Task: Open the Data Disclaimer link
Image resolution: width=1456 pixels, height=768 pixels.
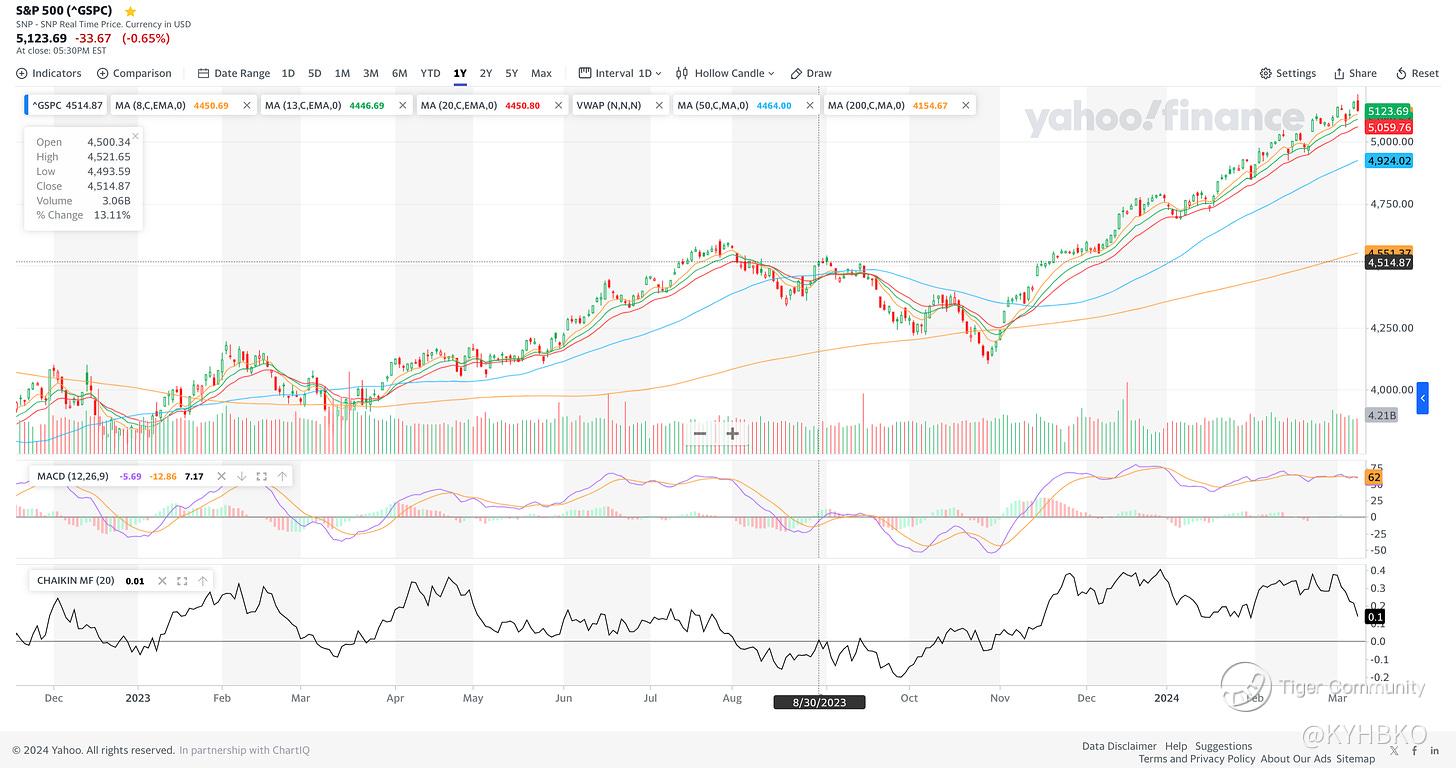Action: tap(1119, 746)
